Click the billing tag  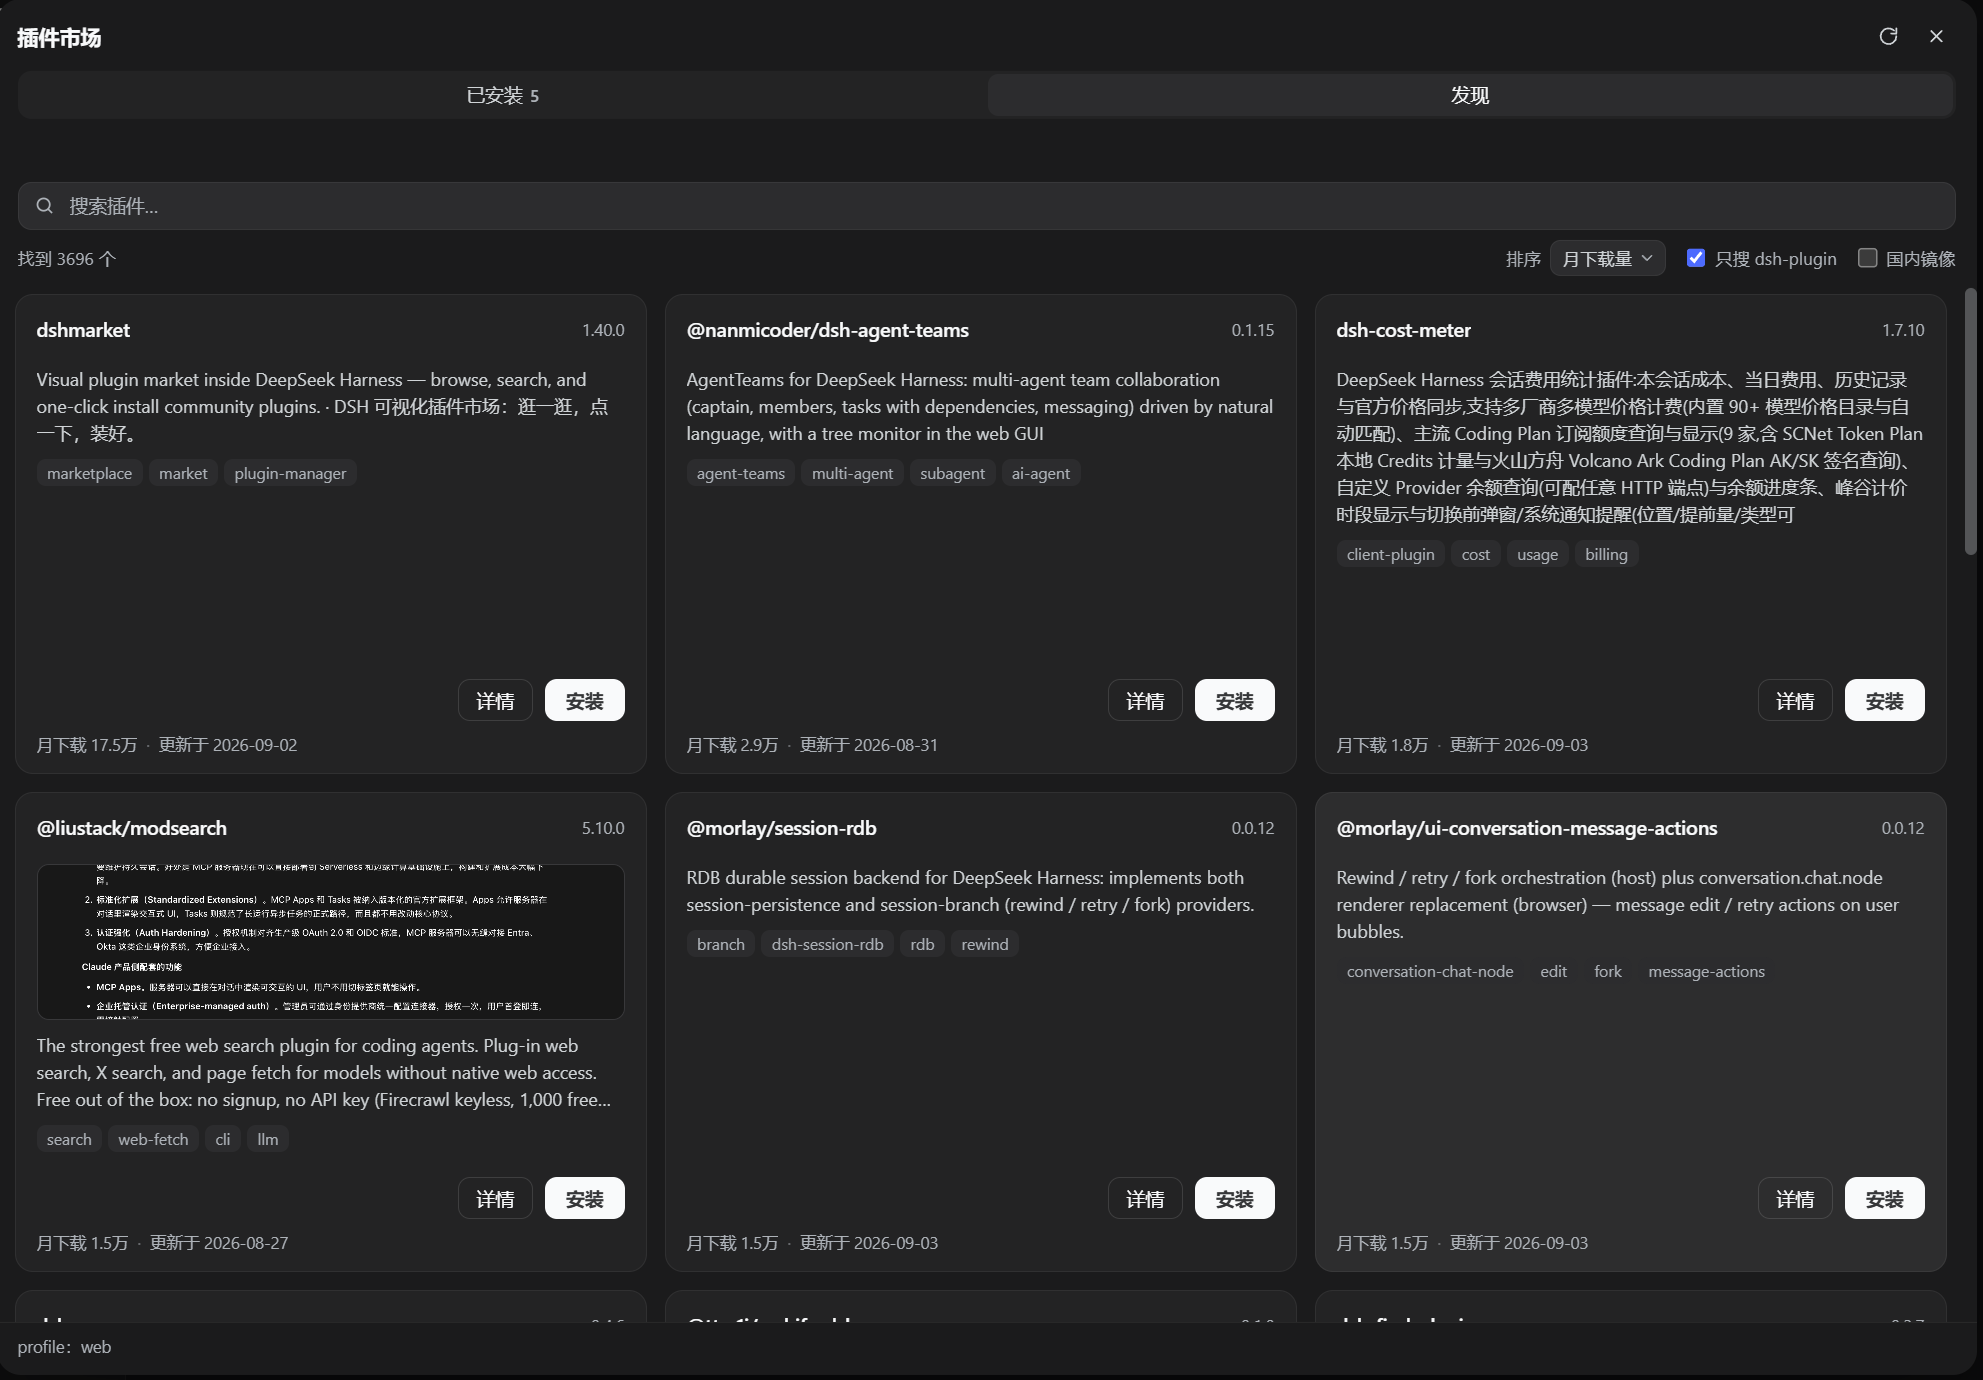1606,554
